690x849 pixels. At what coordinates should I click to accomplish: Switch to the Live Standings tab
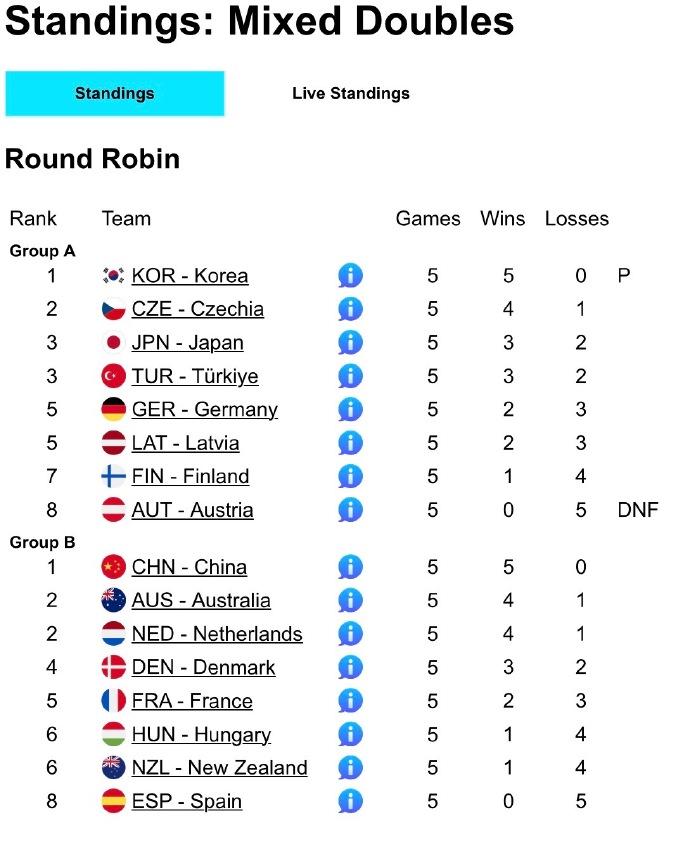351,94
